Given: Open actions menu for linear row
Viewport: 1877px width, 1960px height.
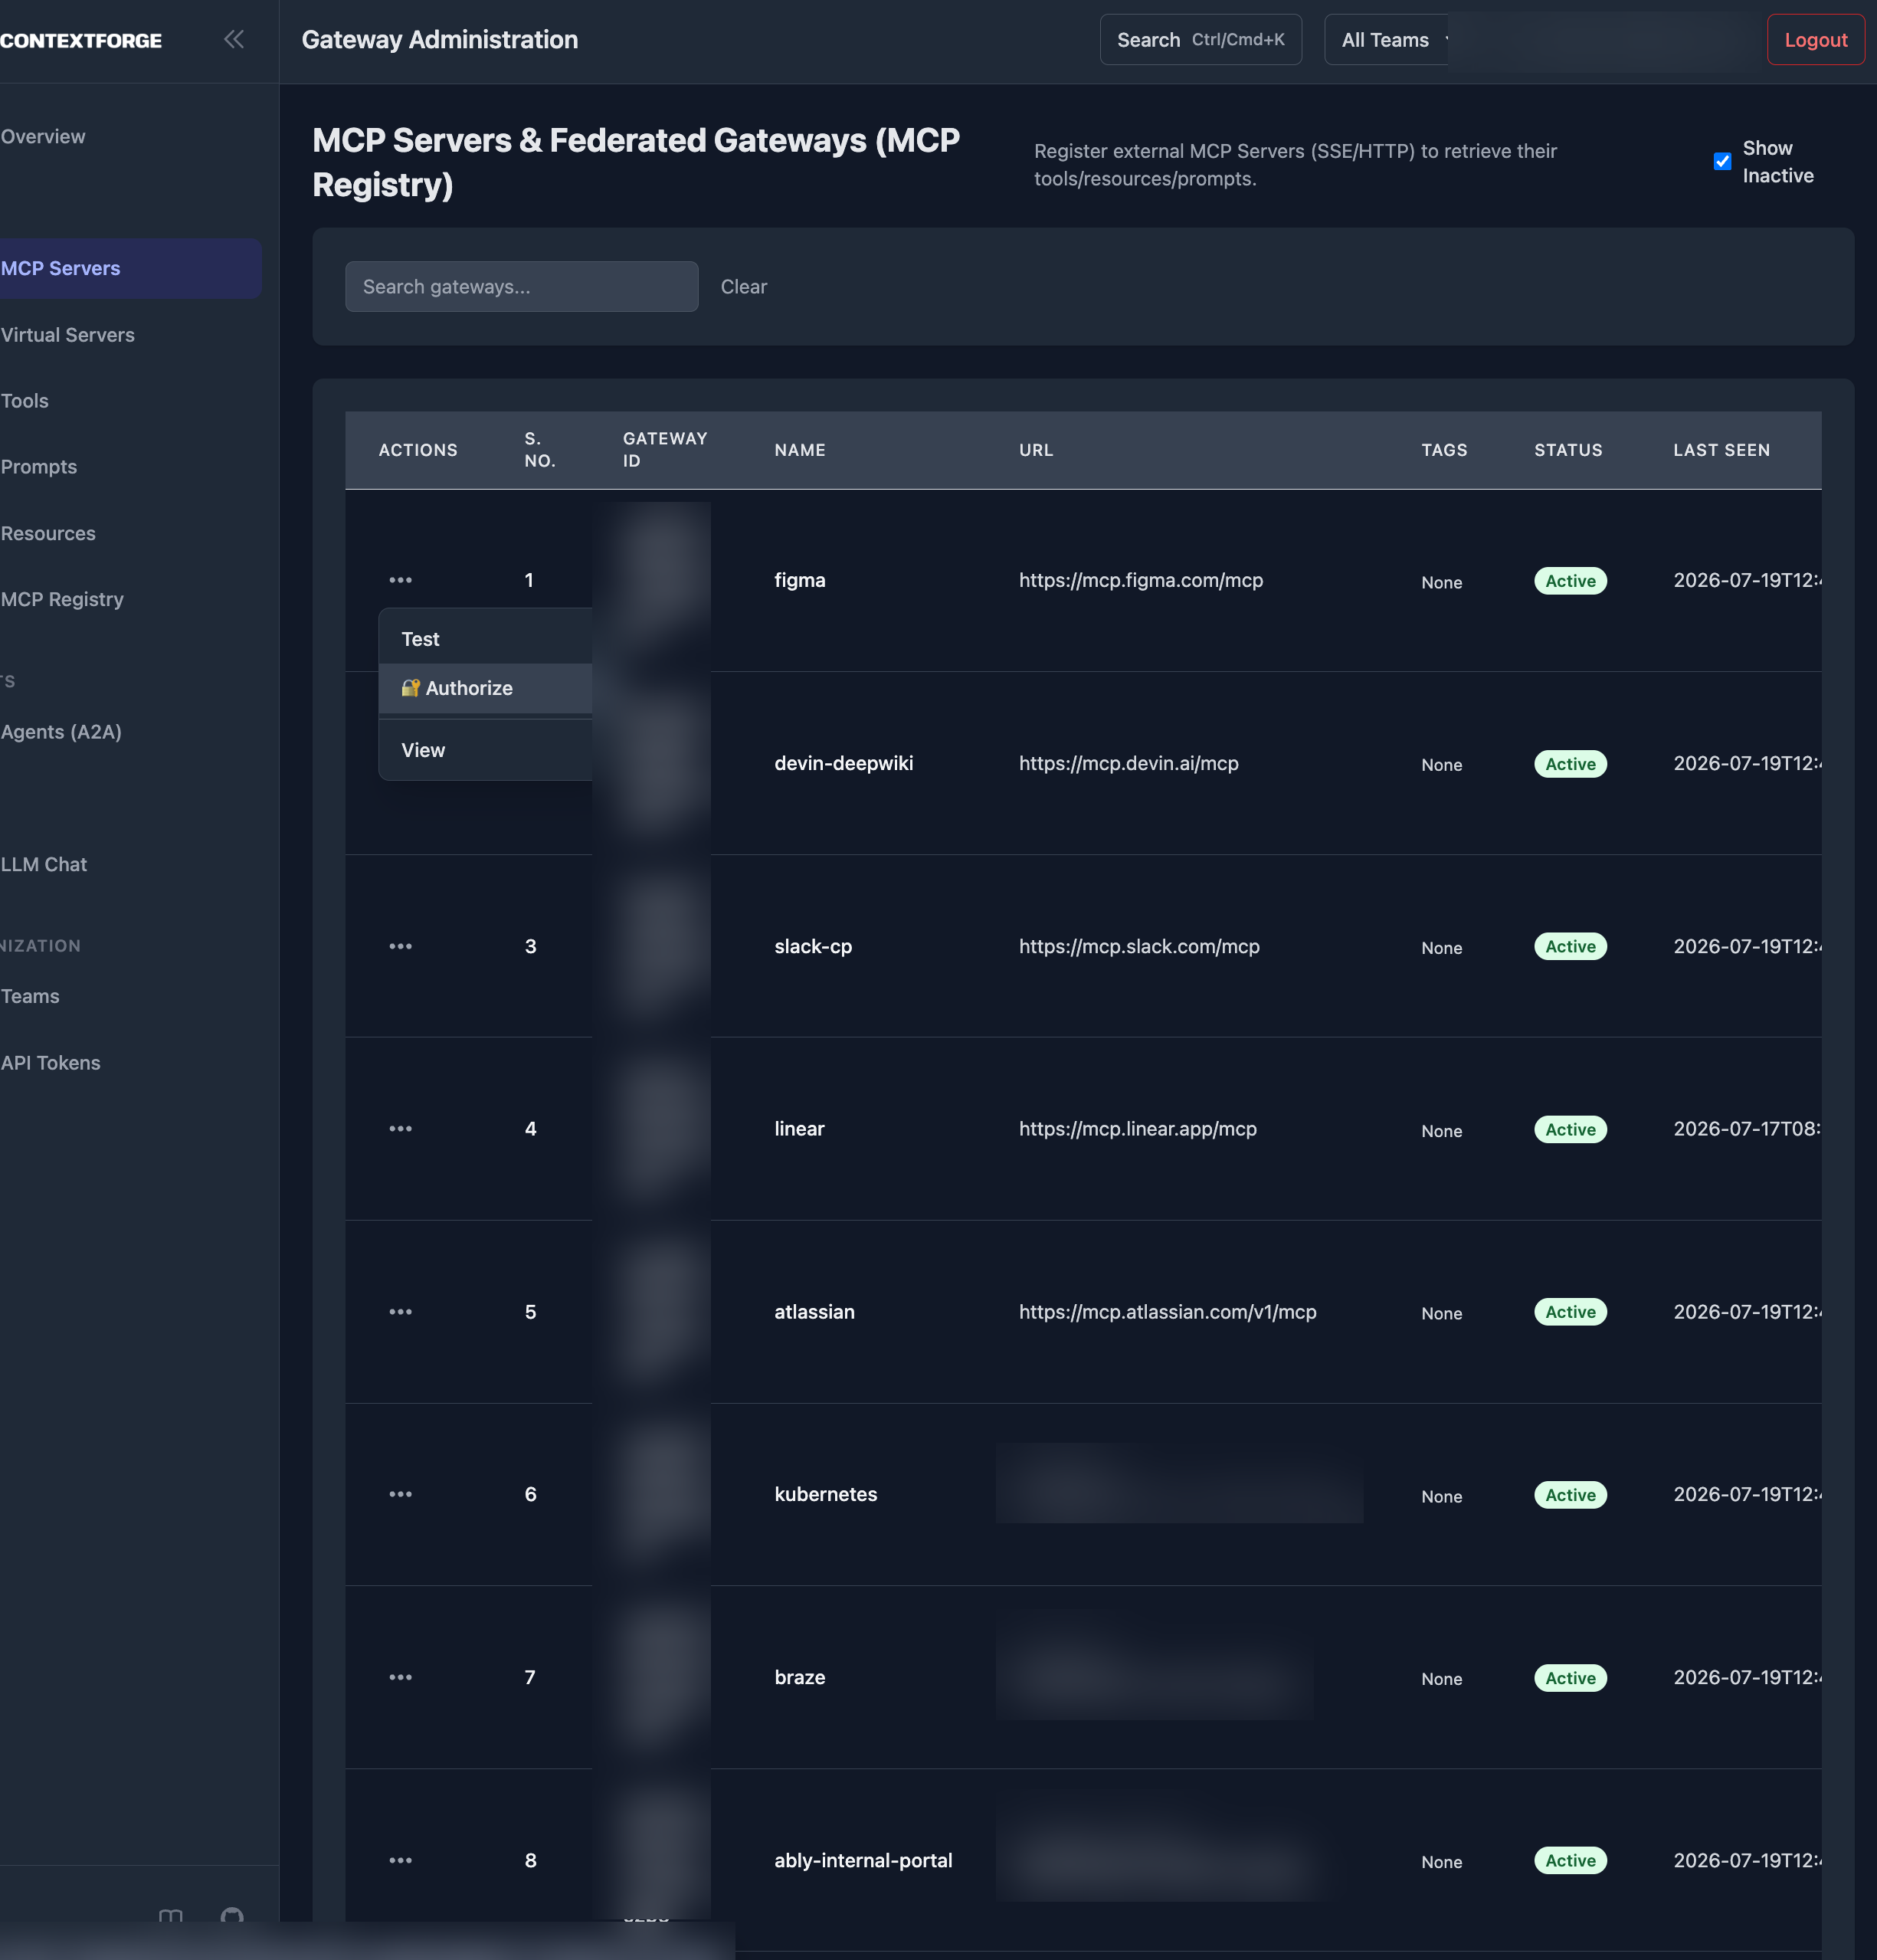Looking at the screenshot, I should point(400,1129).
